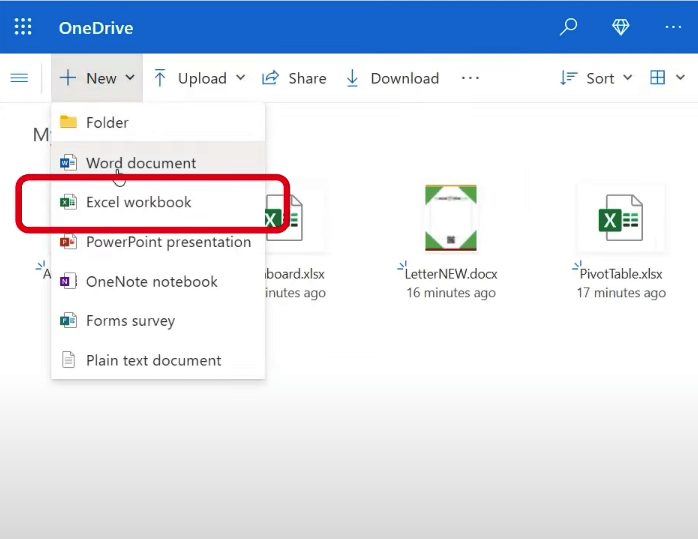Open the toolbar overflow ellipsis
The height and width of the screenshot is (539, 698).
[470, 78]
